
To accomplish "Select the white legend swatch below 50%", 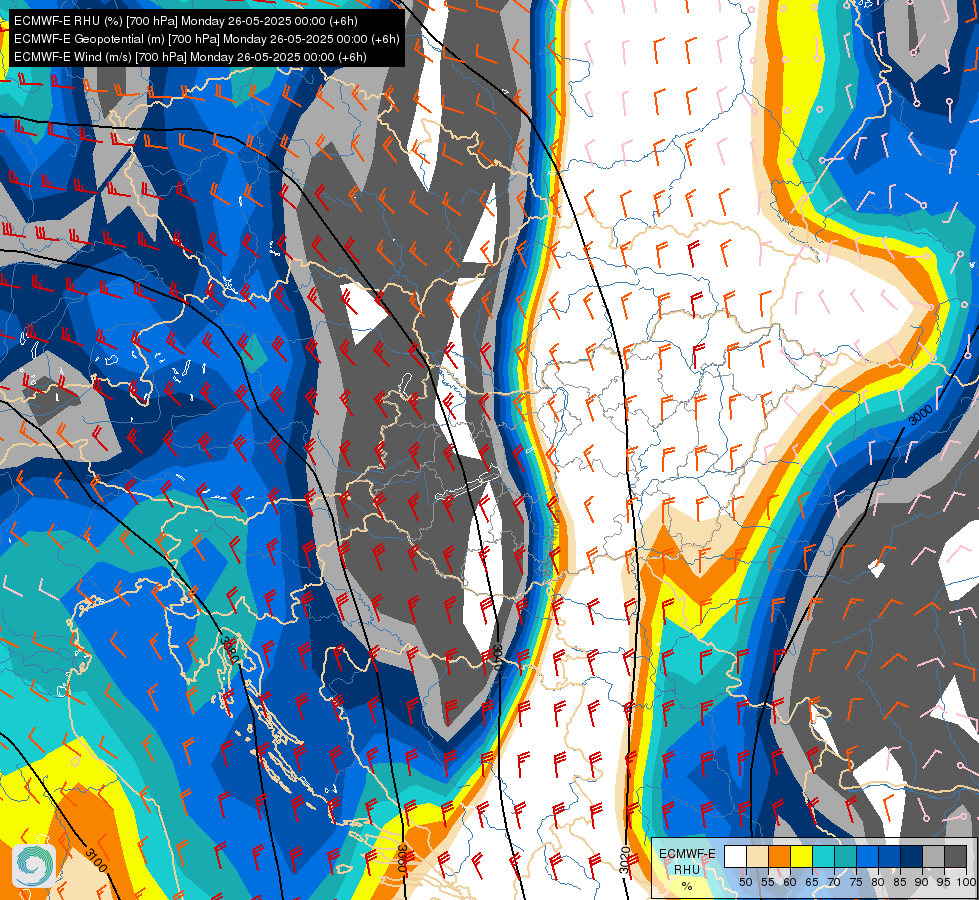I will click(735, 856).
